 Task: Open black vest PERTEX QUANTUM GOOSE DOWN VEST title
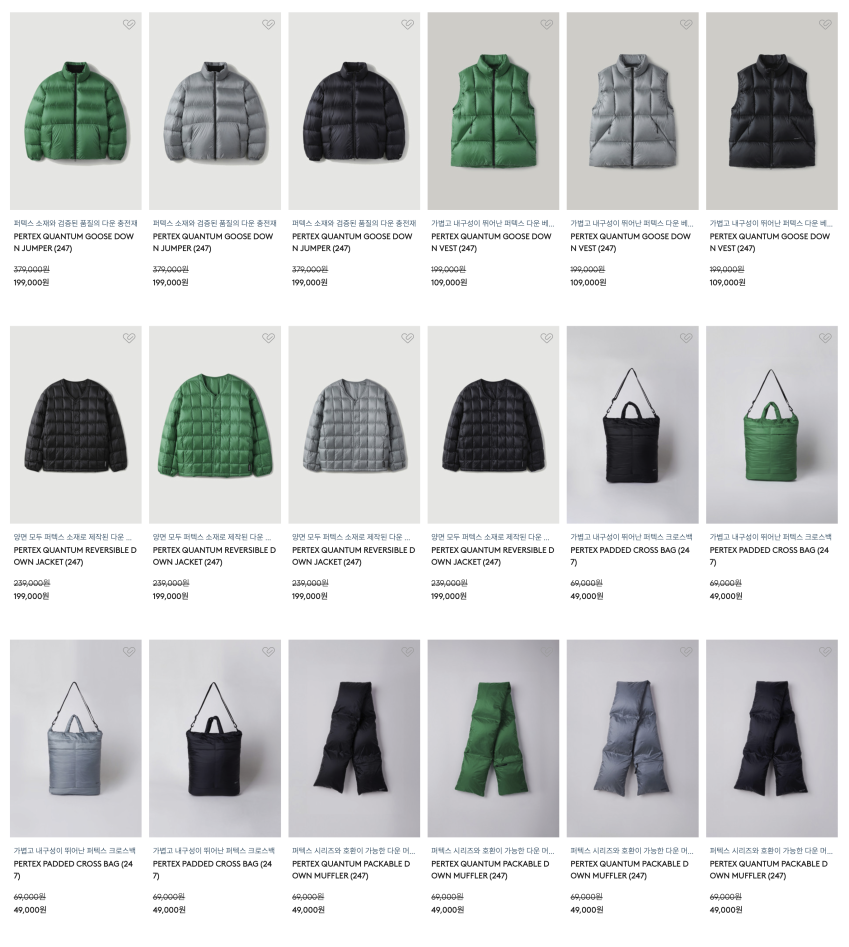(770, 242)
